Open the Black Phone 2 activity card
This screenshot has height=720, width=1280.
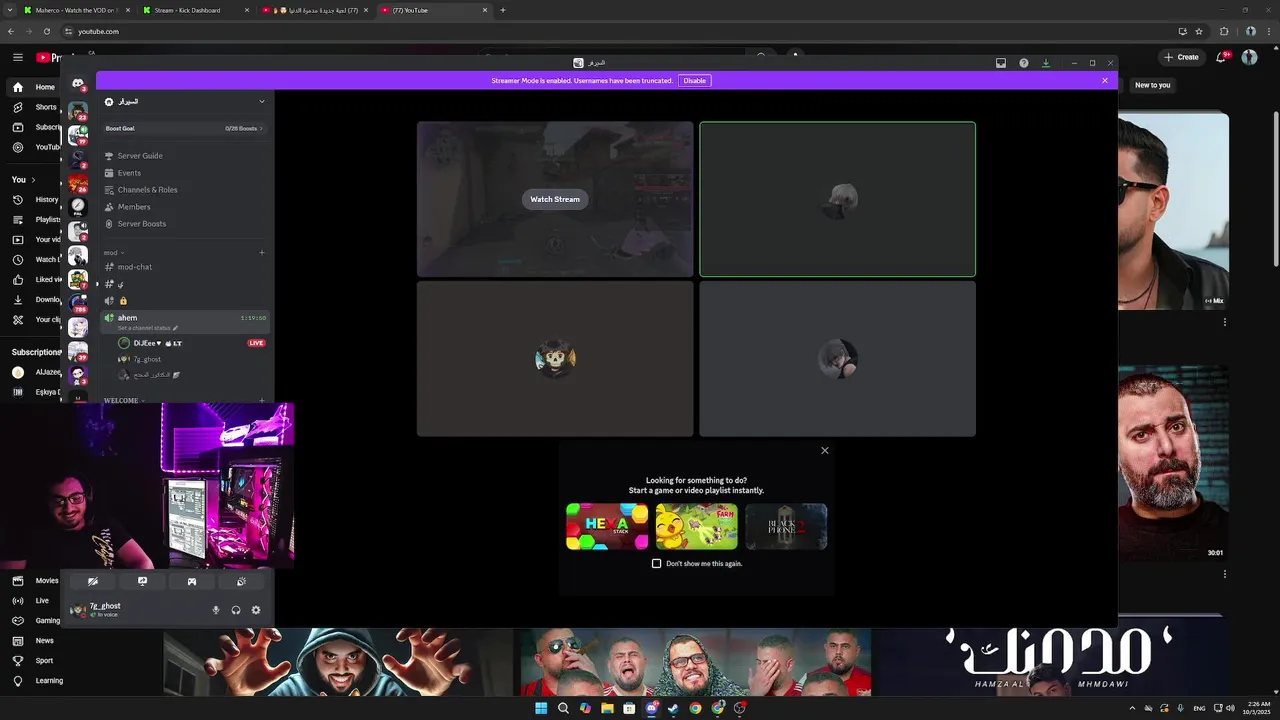coord(786,526)
